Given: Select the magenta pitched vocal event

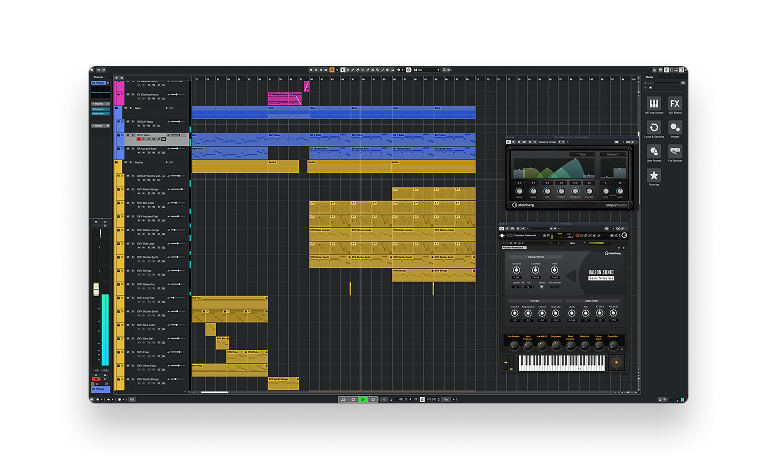Looking at the screenshot, I should [x=284, y=98].
